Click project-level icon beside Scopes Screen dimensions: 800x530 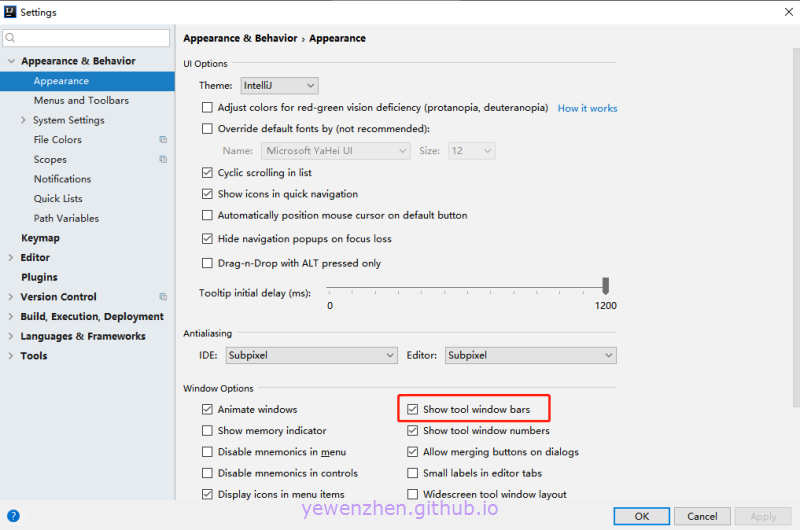click(163, 160)
